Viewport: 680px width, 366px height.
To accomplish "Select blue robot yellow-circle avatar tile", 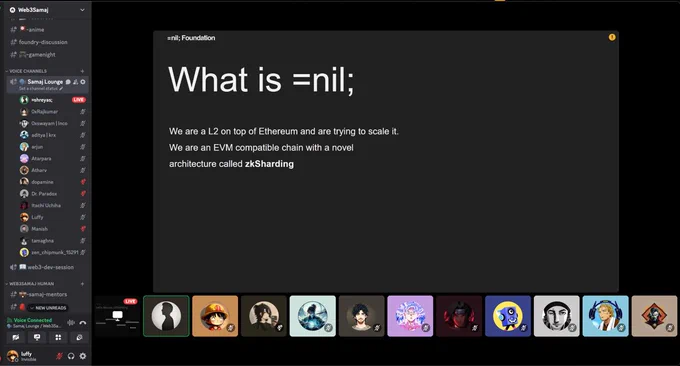I will click(508, 316).
